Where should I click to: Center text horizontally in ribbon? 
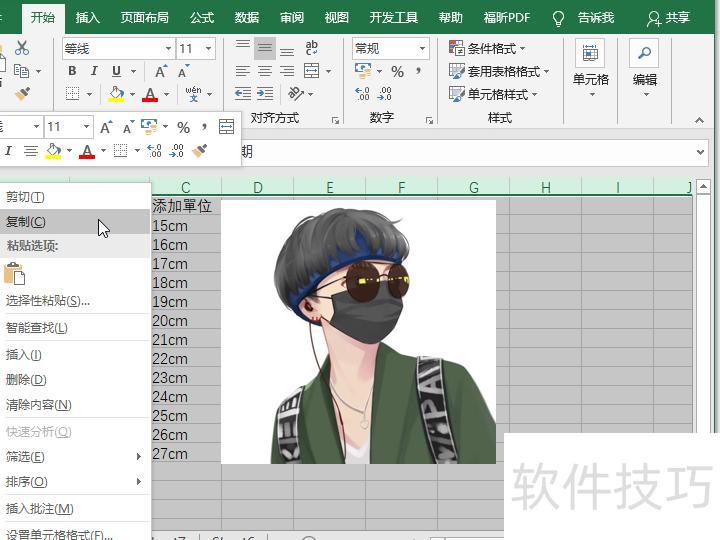pos(264,71)
